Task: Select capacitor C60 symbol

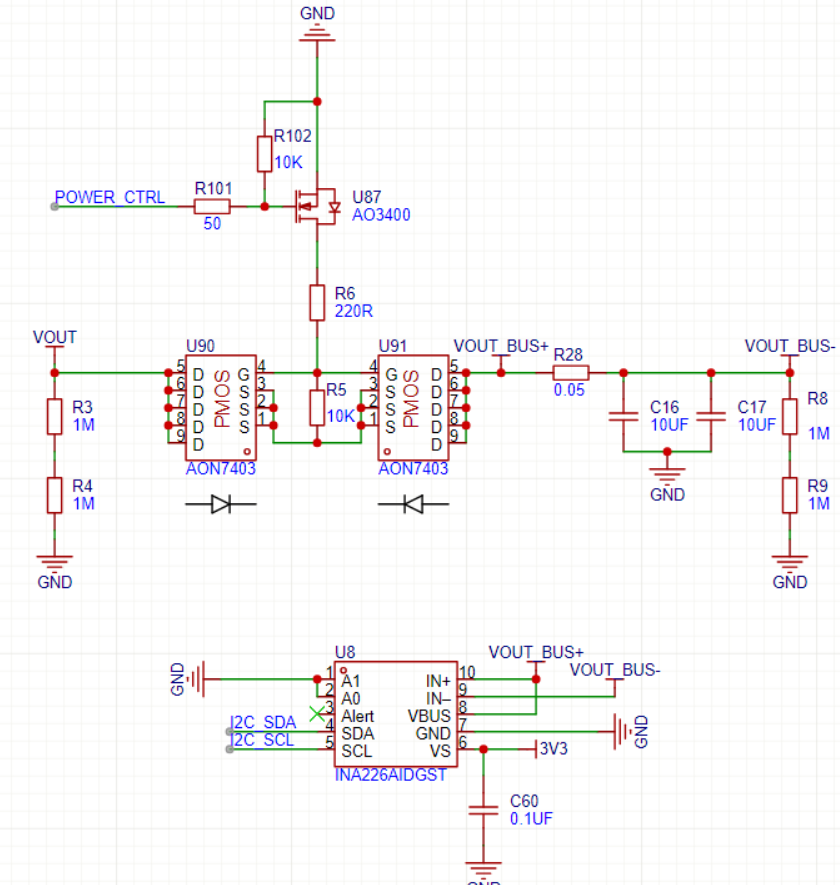Action: tap(483, 810)
